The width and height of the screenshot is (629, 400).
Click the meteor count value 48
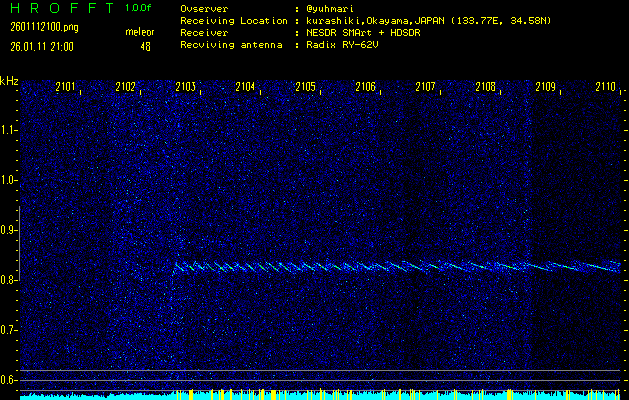pos(146,46)
